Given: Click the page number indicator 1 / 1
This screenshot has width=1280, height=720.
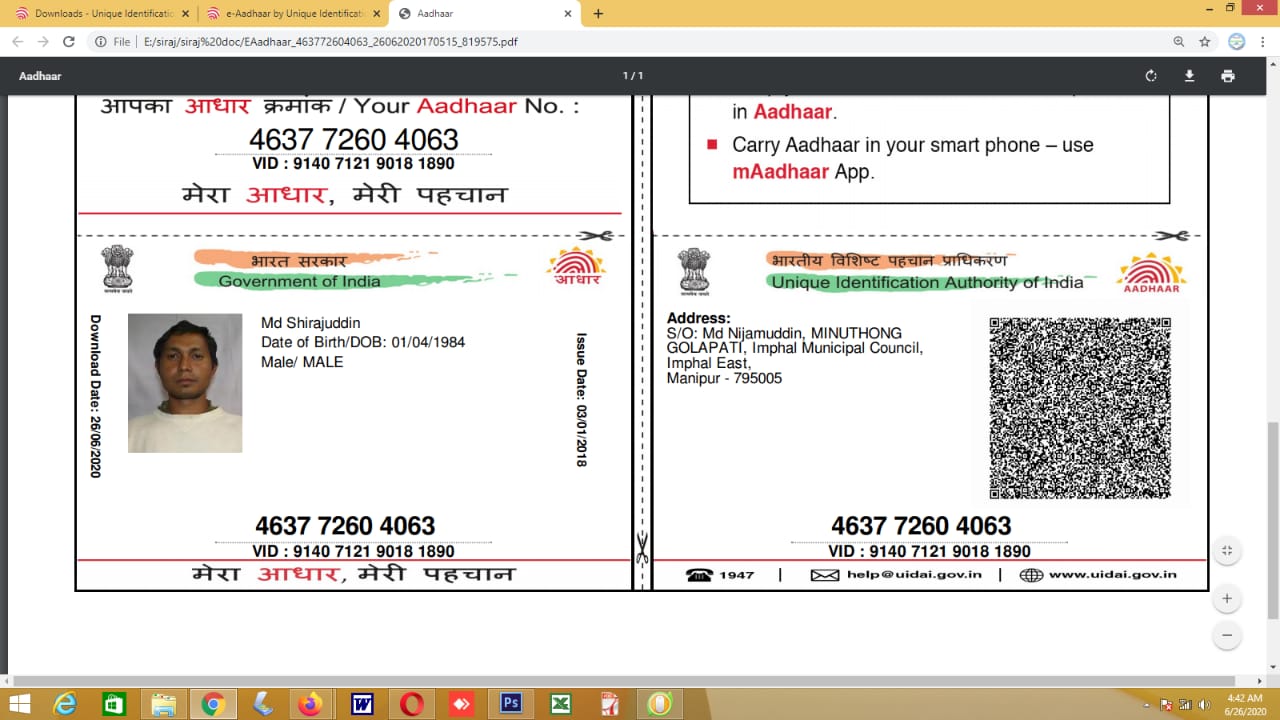Looking at the screenshot, I should click(x=633, y=76).
